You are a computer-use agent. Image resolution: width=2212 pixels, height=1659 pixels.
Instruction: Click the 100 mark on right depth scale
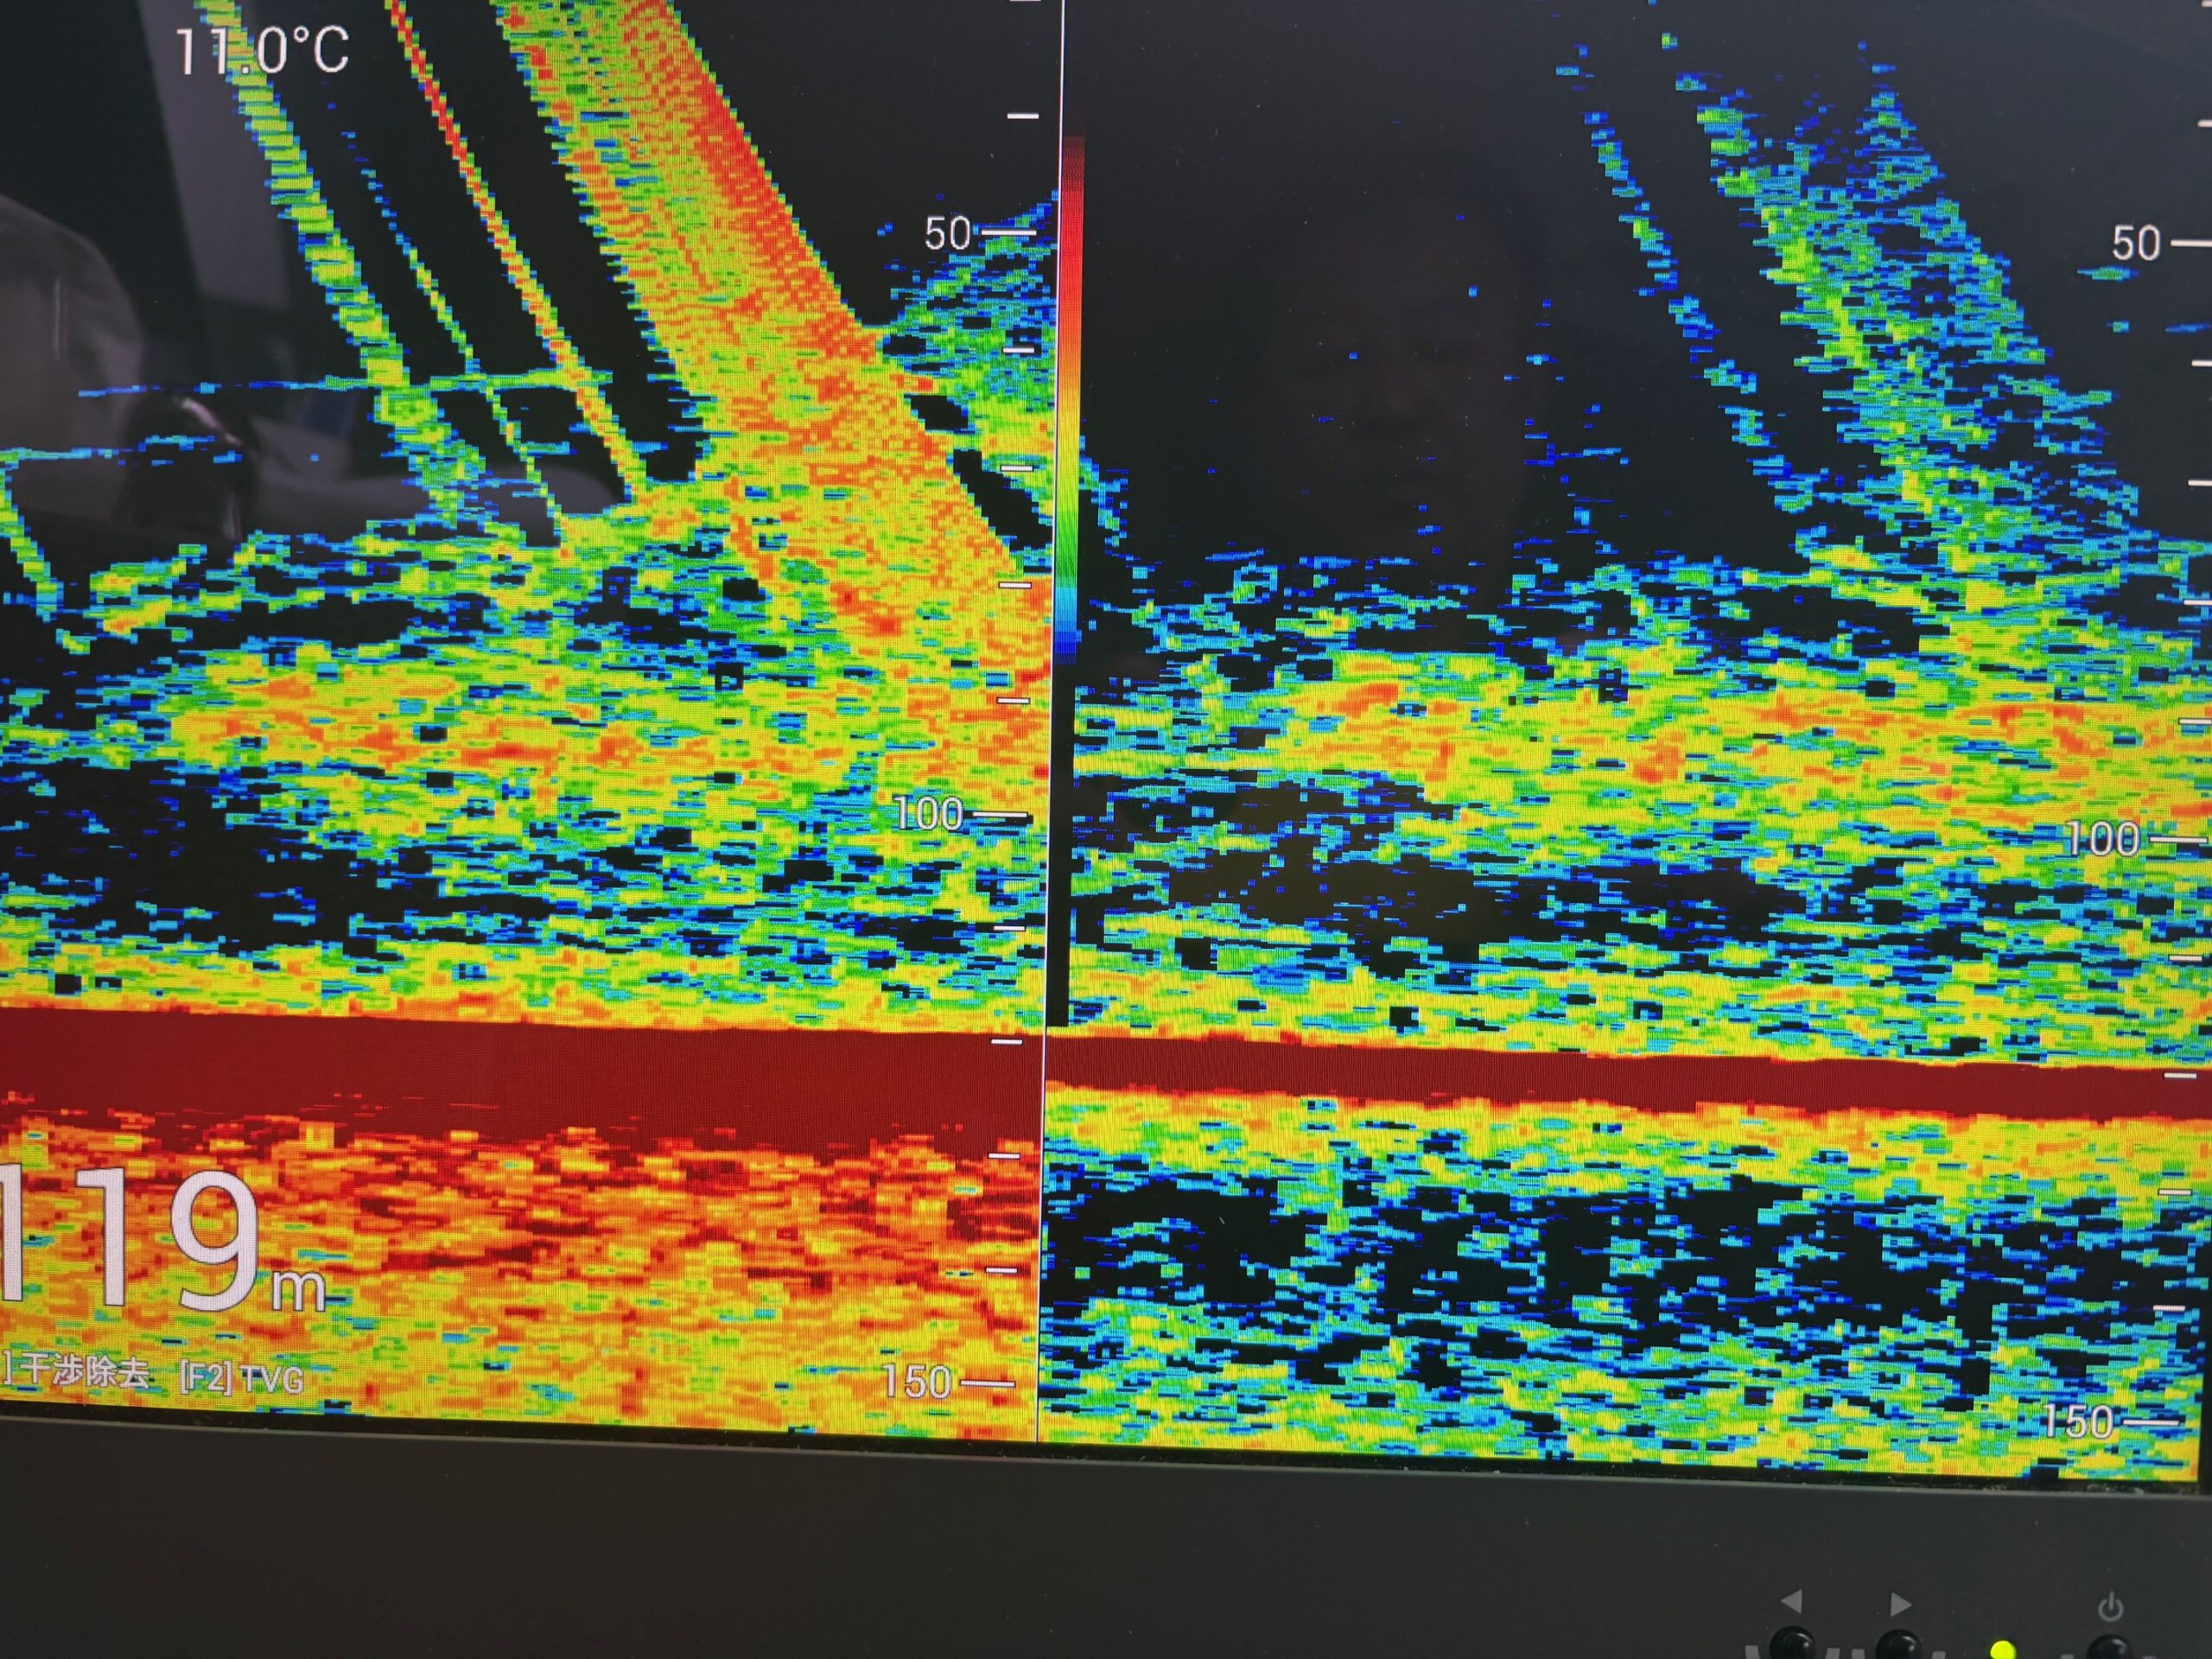coord(2102,839)
